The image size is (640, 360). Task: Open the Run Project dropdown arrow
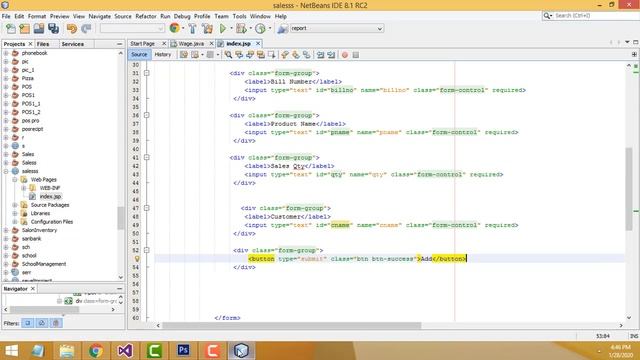tap(231, 29)
